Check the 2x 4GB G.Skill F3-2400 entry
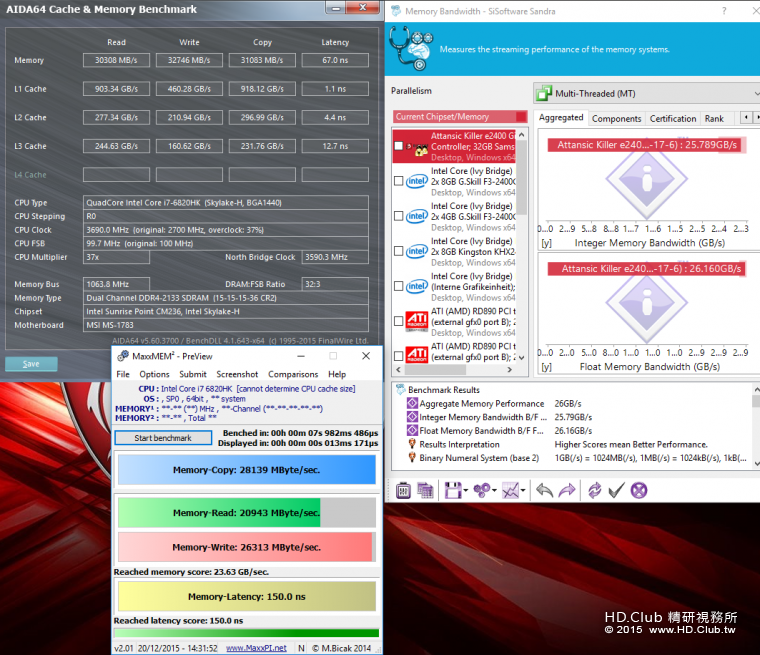This screenshot has width=760, height=655. click(x=398, y=216)
